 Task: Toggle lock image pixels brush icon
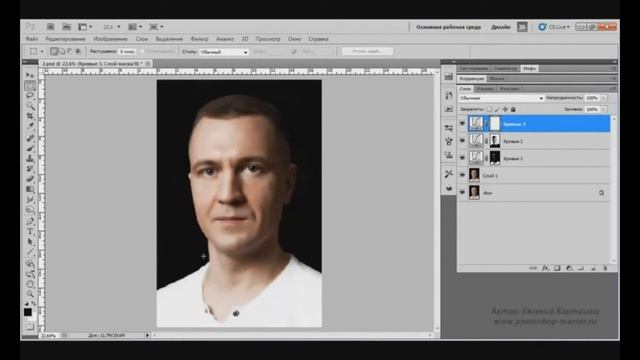(x=497, y=109)
